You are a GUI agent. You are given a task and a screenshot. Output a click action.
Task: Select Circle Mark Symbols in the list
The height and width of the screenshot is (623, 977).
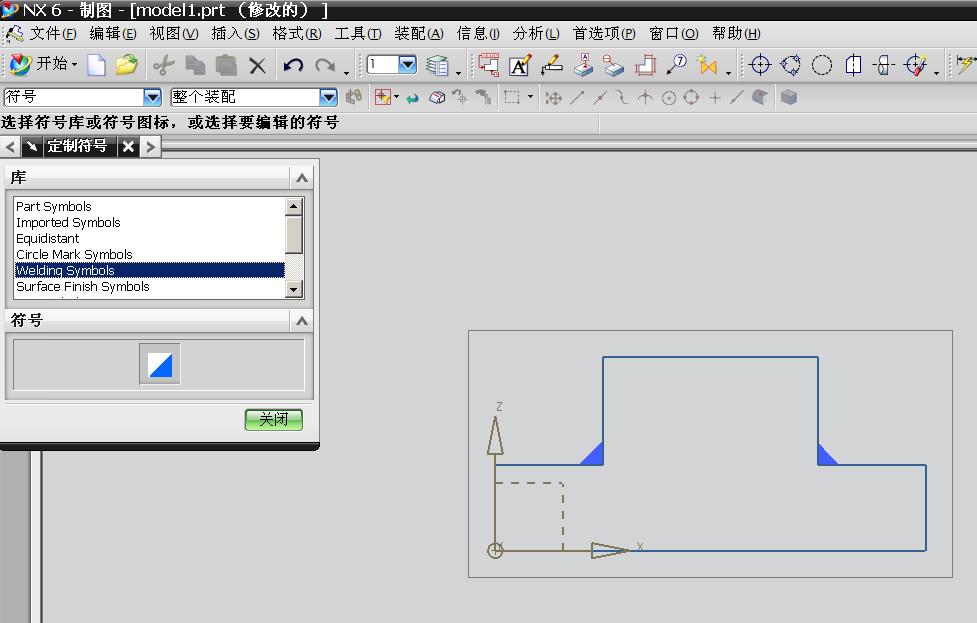(150, 254)
